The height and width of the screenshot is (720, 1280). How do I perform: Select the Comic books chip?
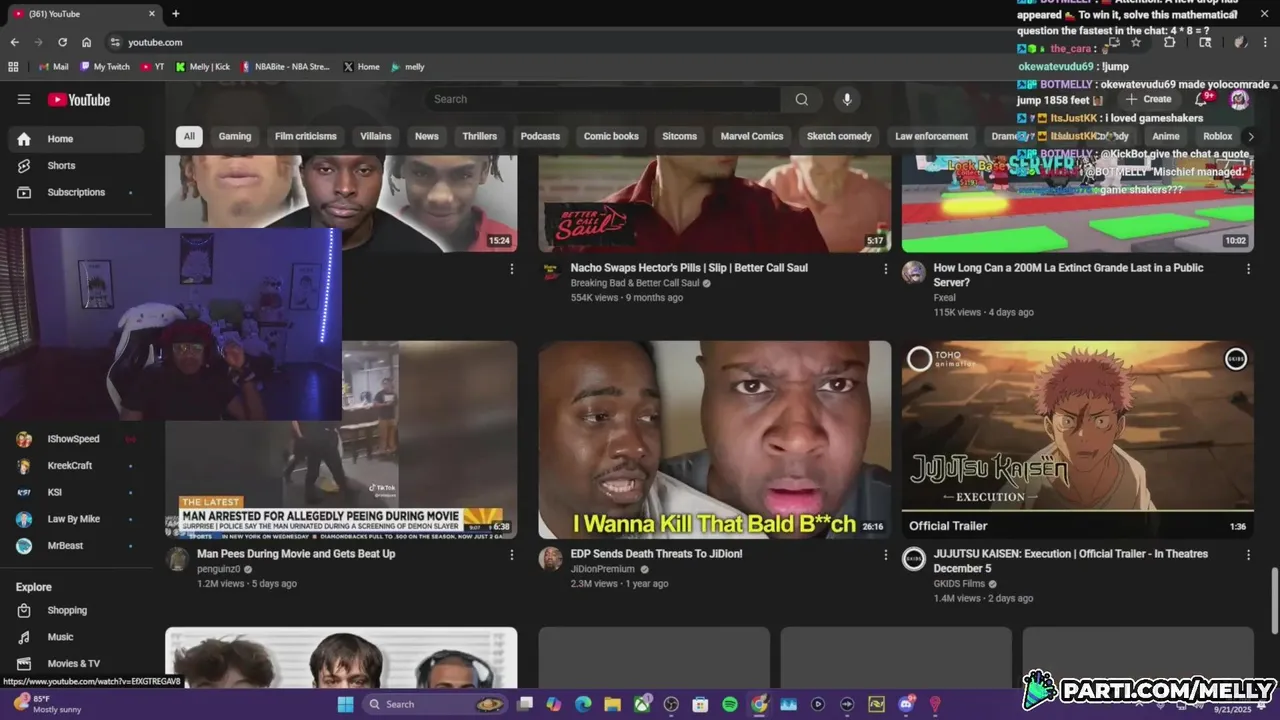611,136
